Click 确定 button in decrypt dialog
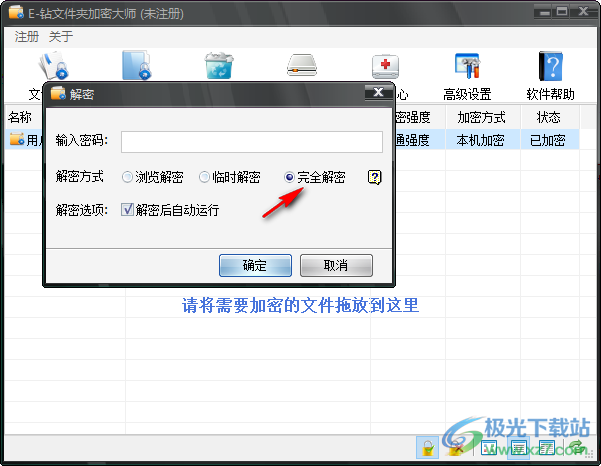Screen dimensions: 601x466 (255, 265)
